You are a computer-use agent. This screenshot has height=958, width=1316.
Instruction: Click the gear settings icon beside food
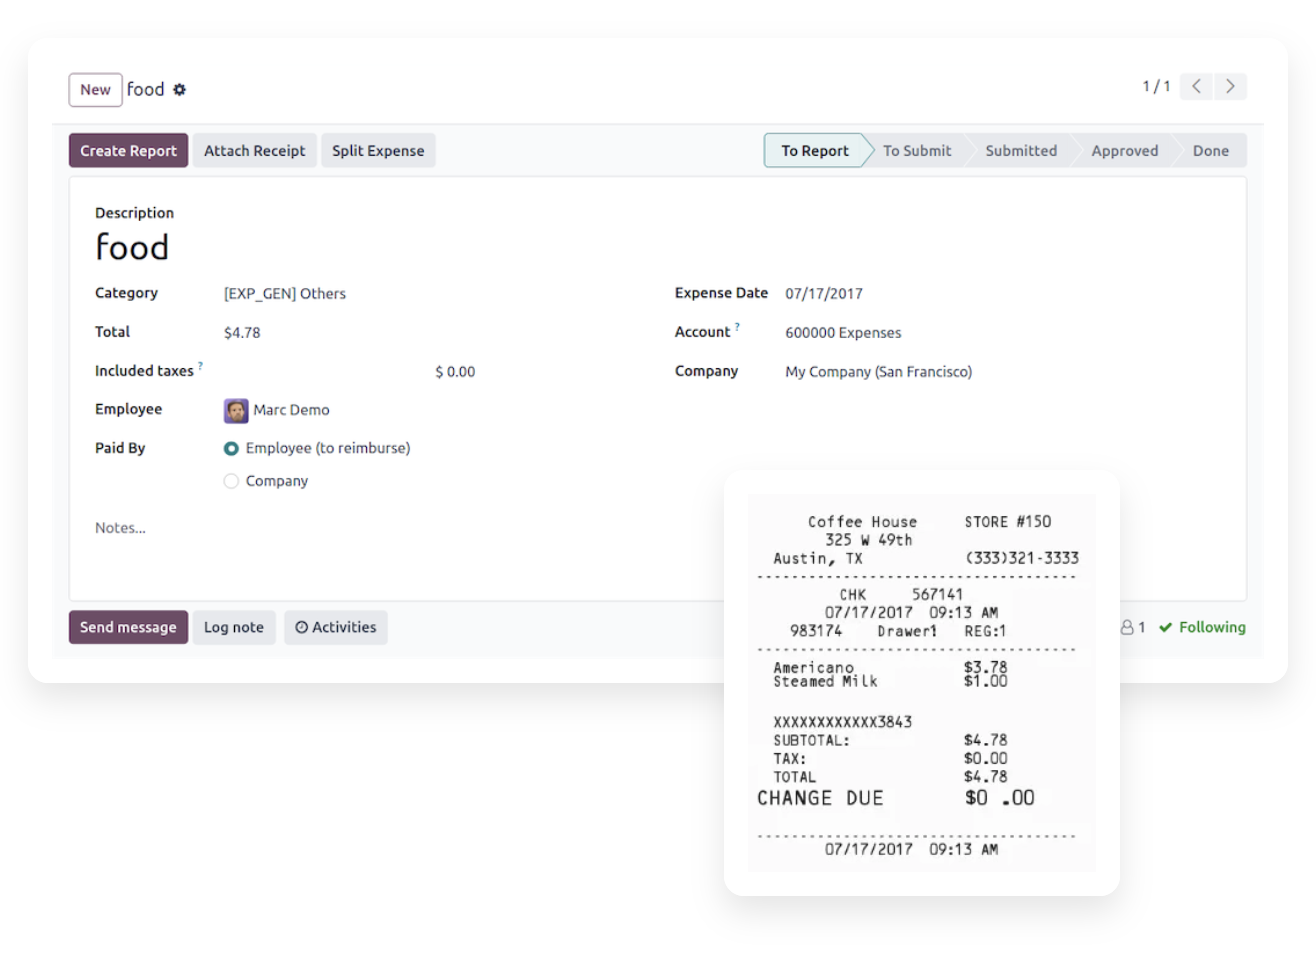[180, 90]
